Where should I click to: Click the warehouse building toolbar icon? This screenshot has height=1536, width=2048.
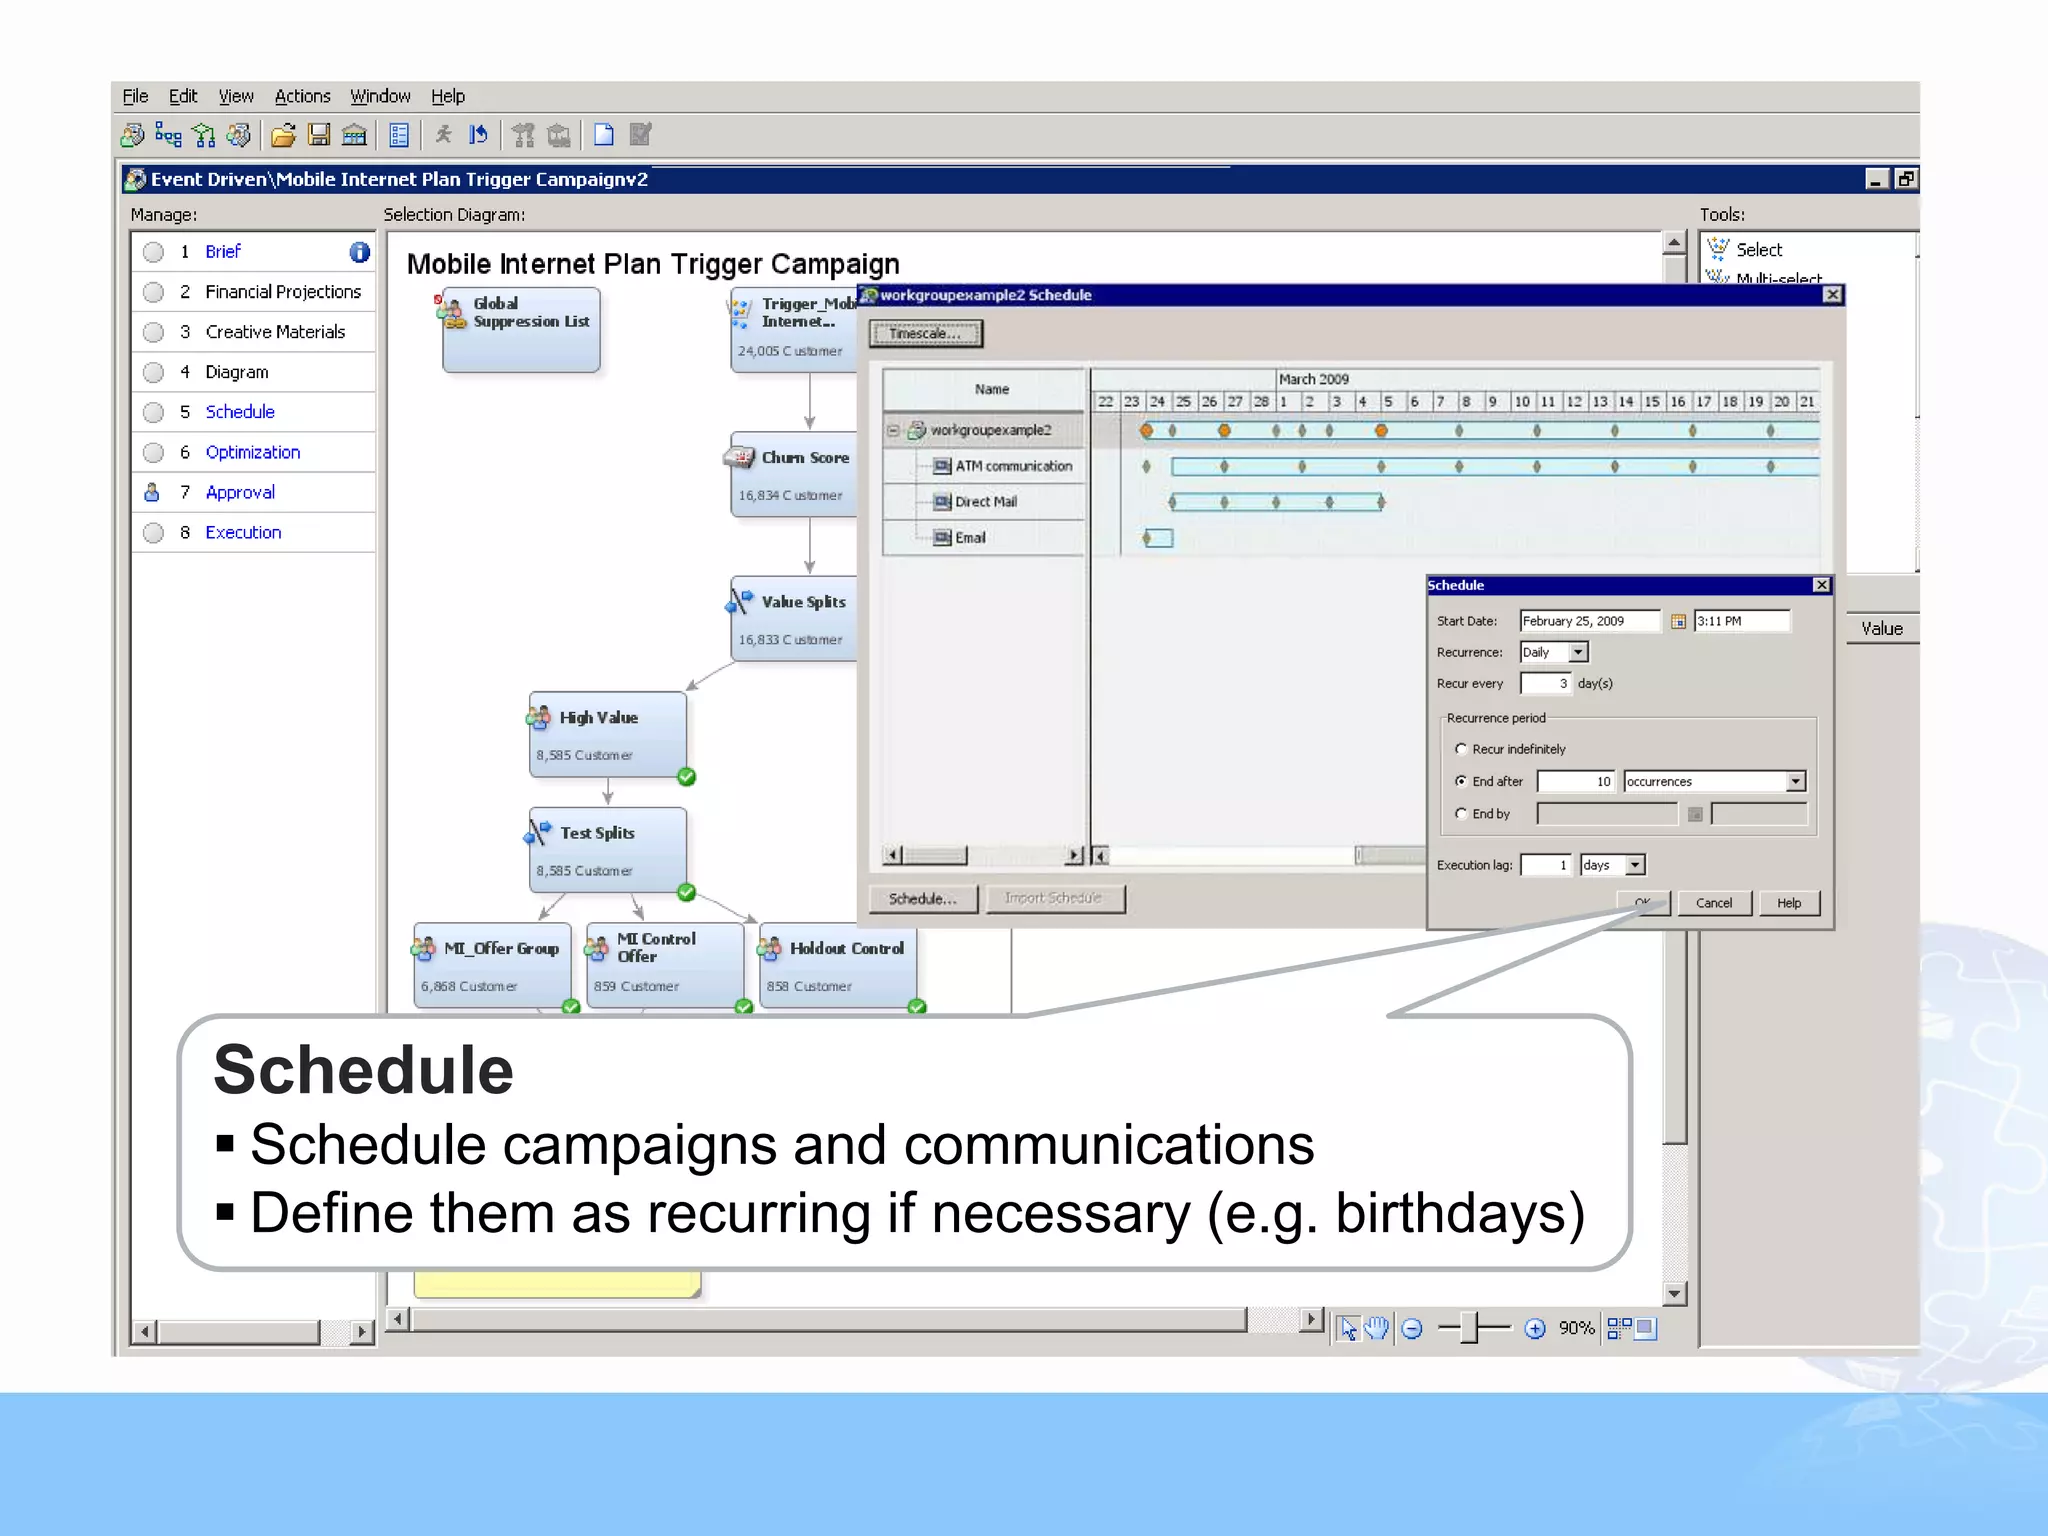coord(354,134)
